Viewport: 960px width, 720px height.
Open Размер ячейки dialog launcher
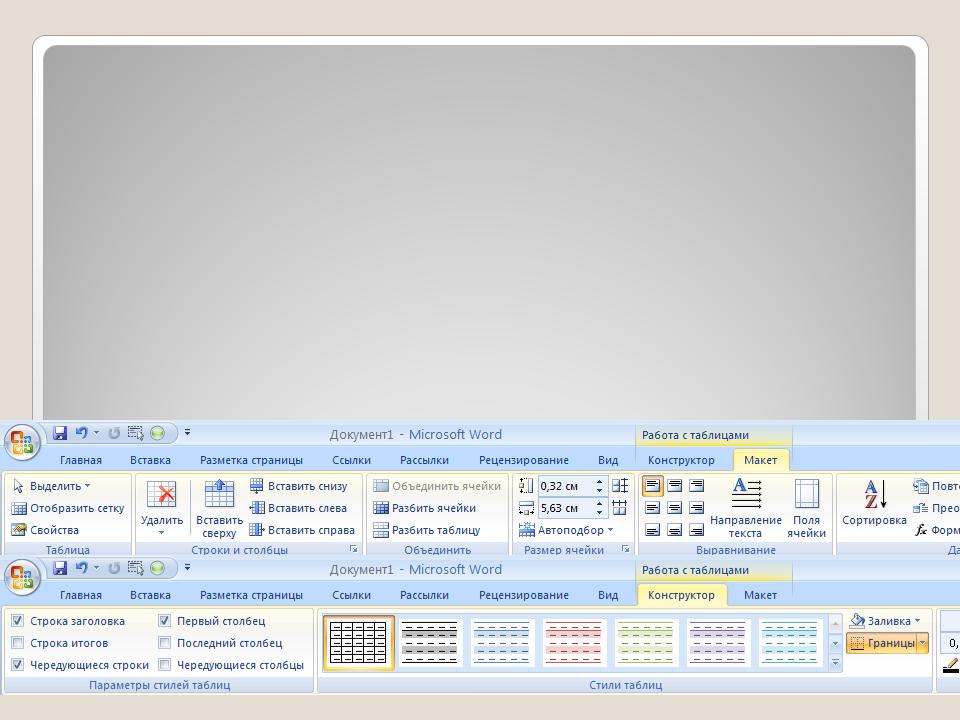(625, 549)
